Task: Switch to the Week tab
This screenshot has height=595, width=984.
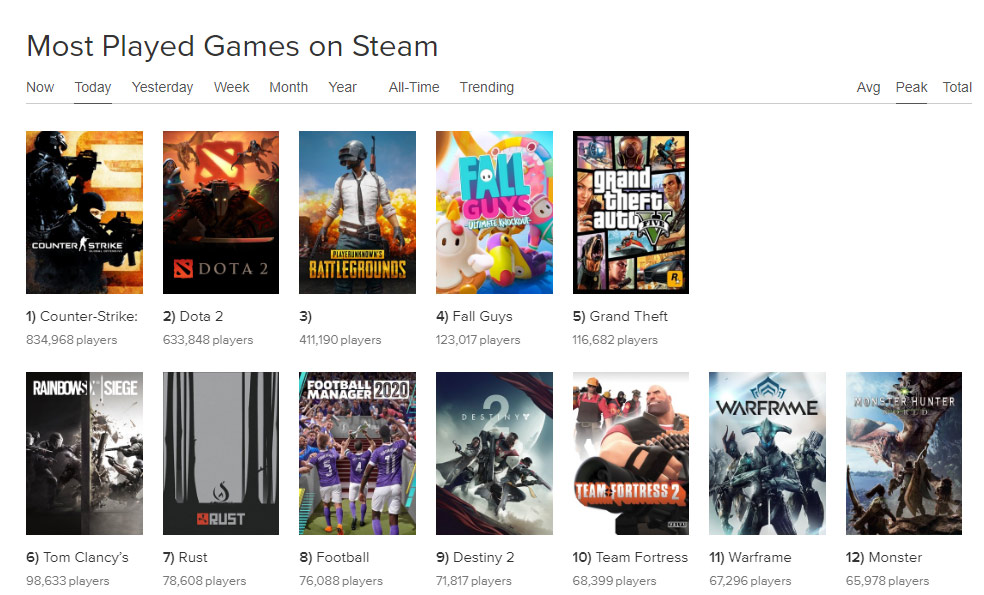Action: (x=232, y=87)
